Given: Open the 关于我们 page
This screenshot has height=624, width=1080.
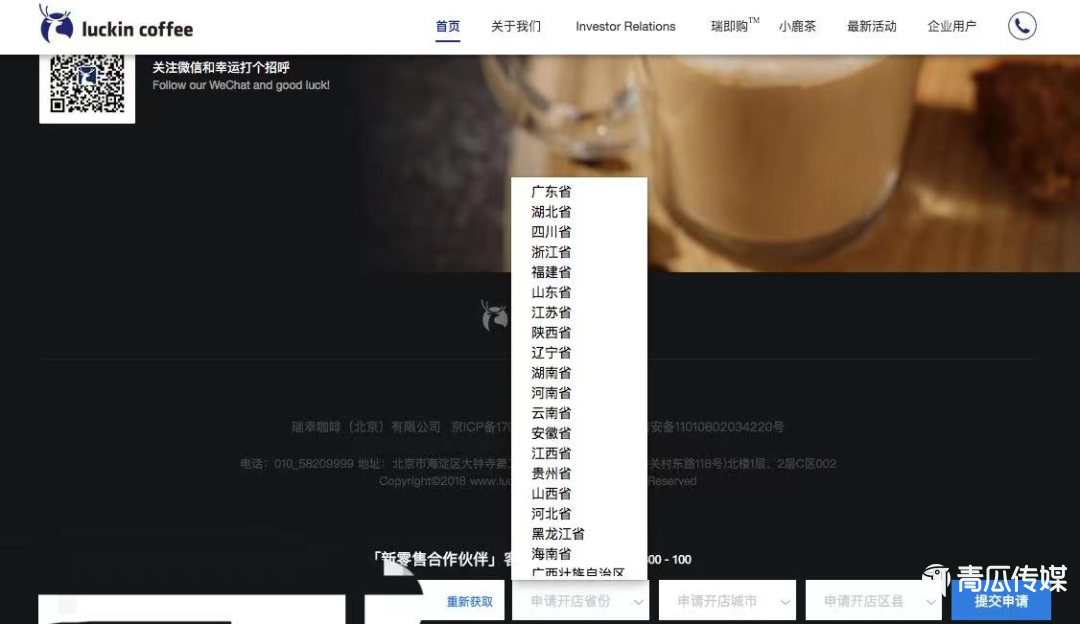Looking at the screenshot, I should [x=516, y=27].
